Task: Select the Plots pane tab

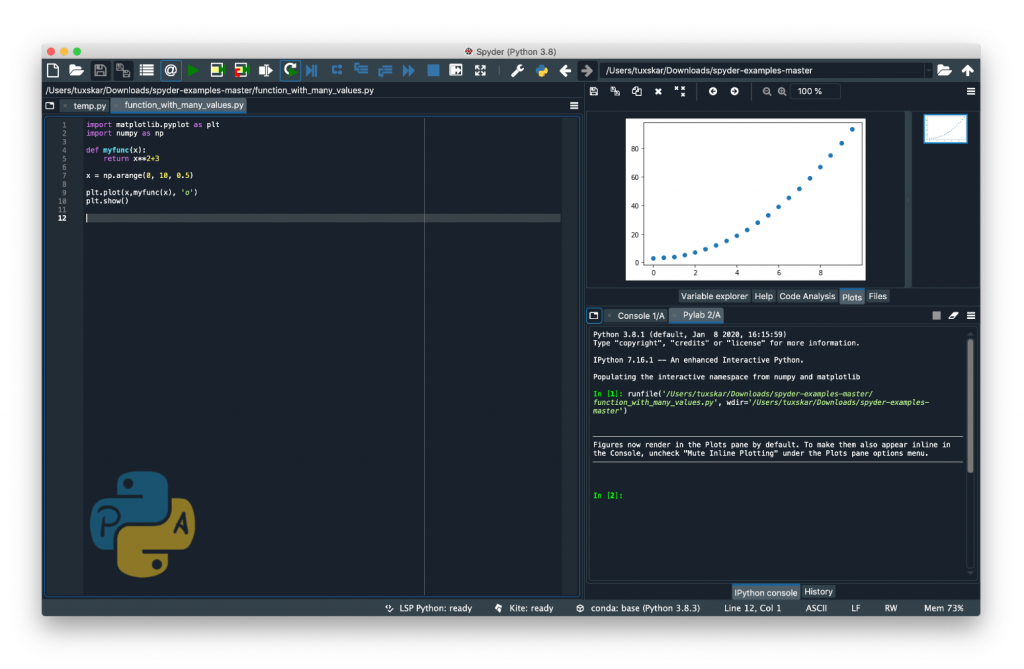Action: pyautogui.click(x=852, y=297)
